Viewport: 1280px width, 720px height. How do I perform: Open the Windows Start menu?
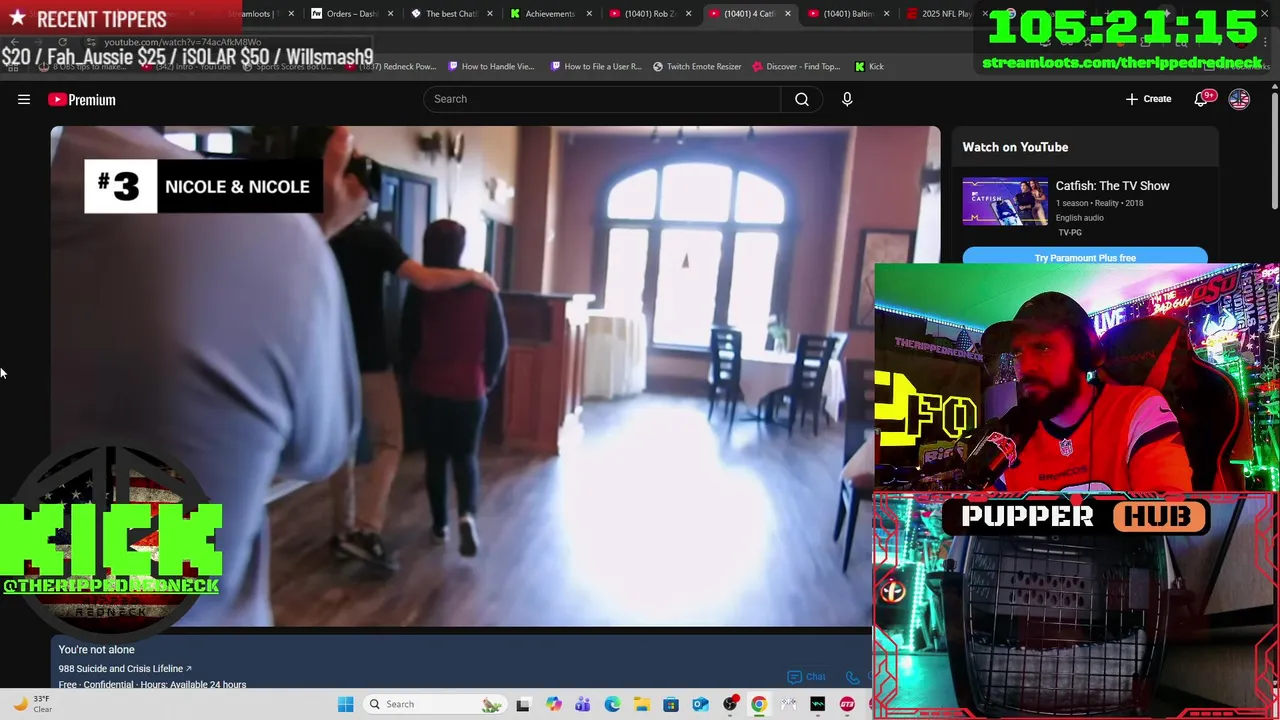(x=345, y=704)
